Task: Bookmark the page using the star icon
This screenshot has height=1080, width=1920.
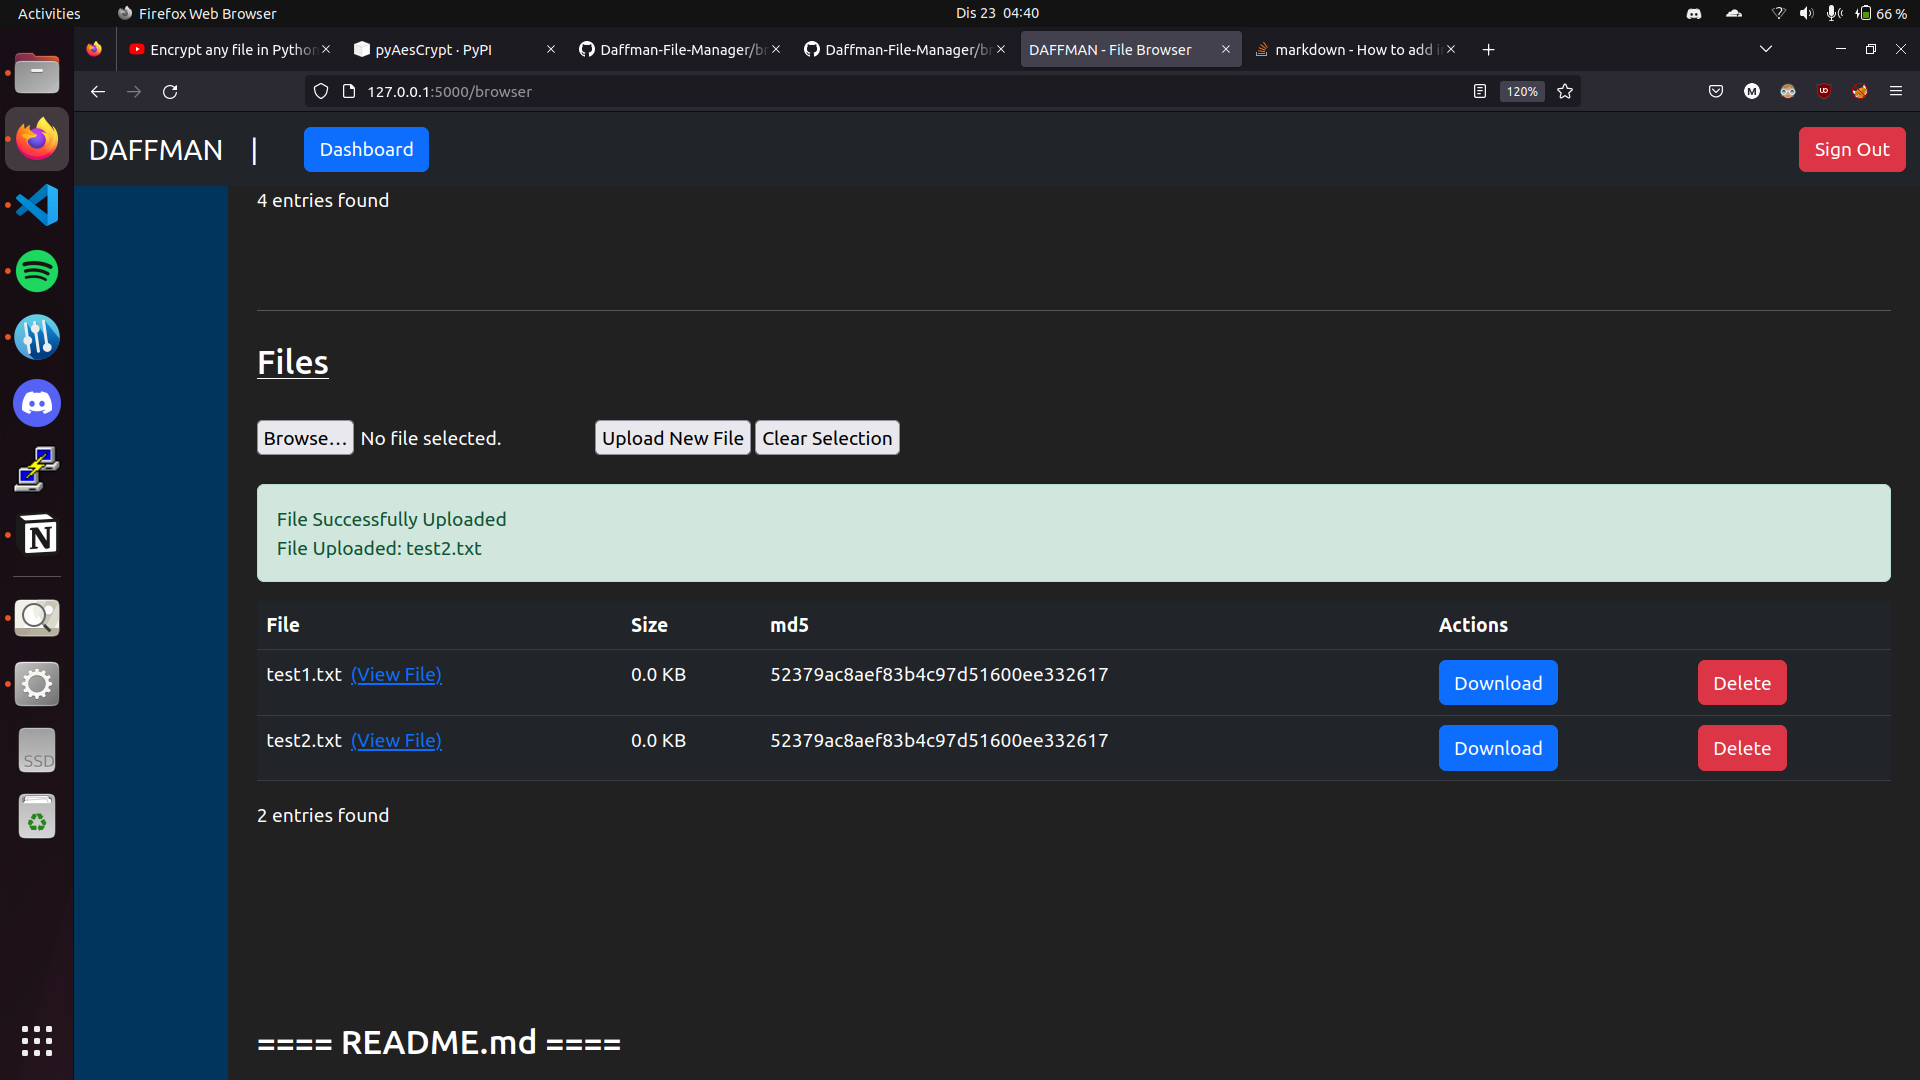Action: pyautogui.click(x=1565, y=91)
